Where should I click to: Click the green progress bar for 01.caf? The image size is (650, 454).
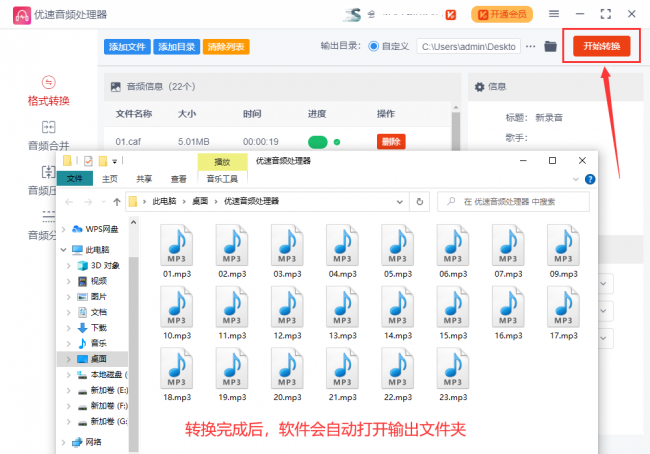(318, 142)
